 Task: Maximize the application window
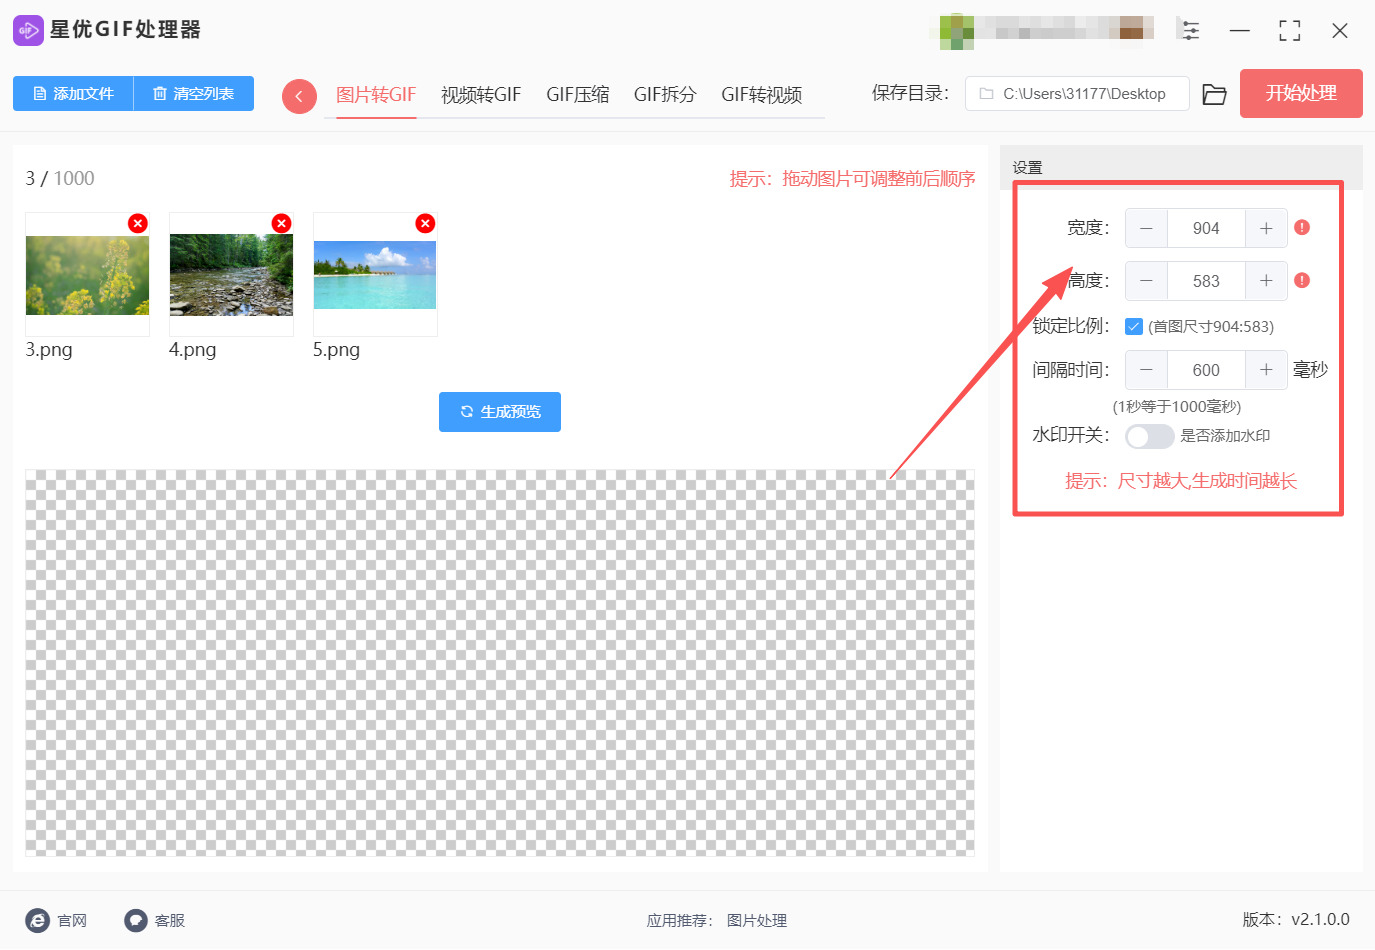pyautogui.click(x=1290, y=31)
